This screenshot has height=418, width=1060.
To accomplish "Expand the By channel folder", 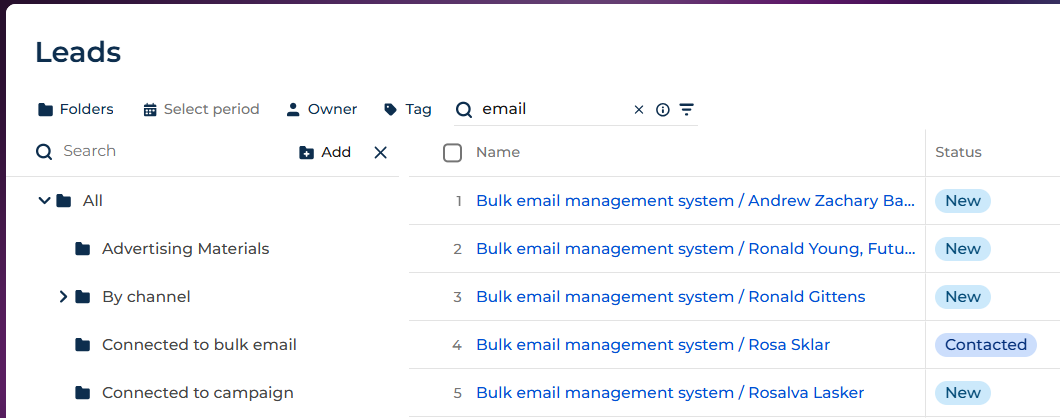I will pyautogui.click(x=63, y=297).
